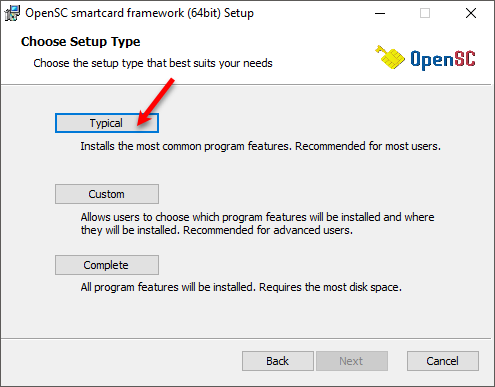The width and height of the screenshot is (495, 387).
Task: Select the Custom setup type
Action: point(107,194)
